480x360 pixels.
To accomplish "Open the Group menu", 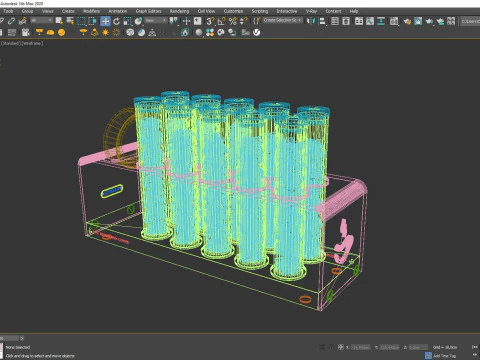I will tap(27, 11).
